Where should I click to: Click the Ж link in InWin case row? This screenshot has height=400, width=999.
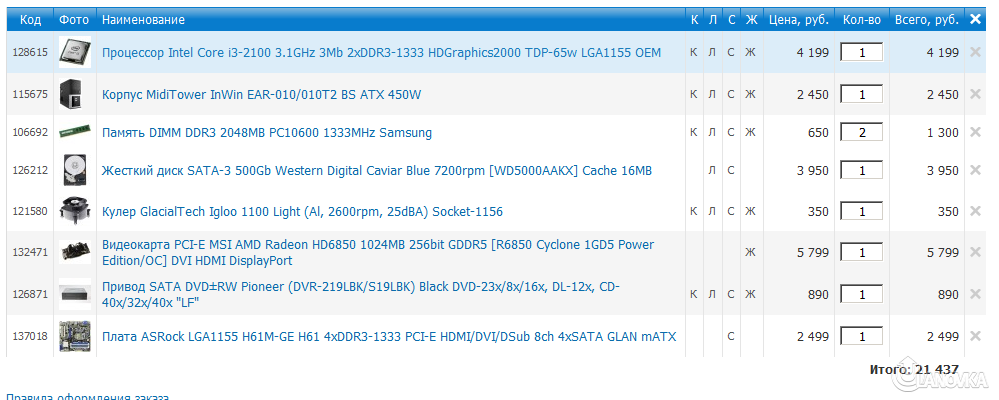pyautogui.click(x=750, y=94)
